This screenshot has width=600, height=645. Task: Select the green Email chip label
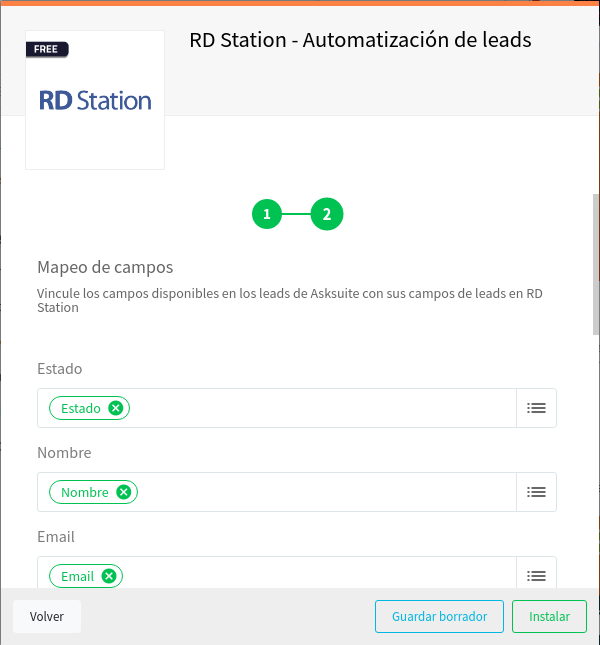pyautogui.click(x=77, y=576)
